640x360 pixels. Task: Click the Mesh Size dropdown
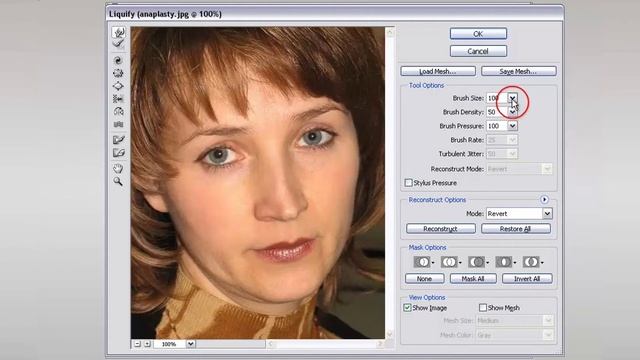click(514, 321)
